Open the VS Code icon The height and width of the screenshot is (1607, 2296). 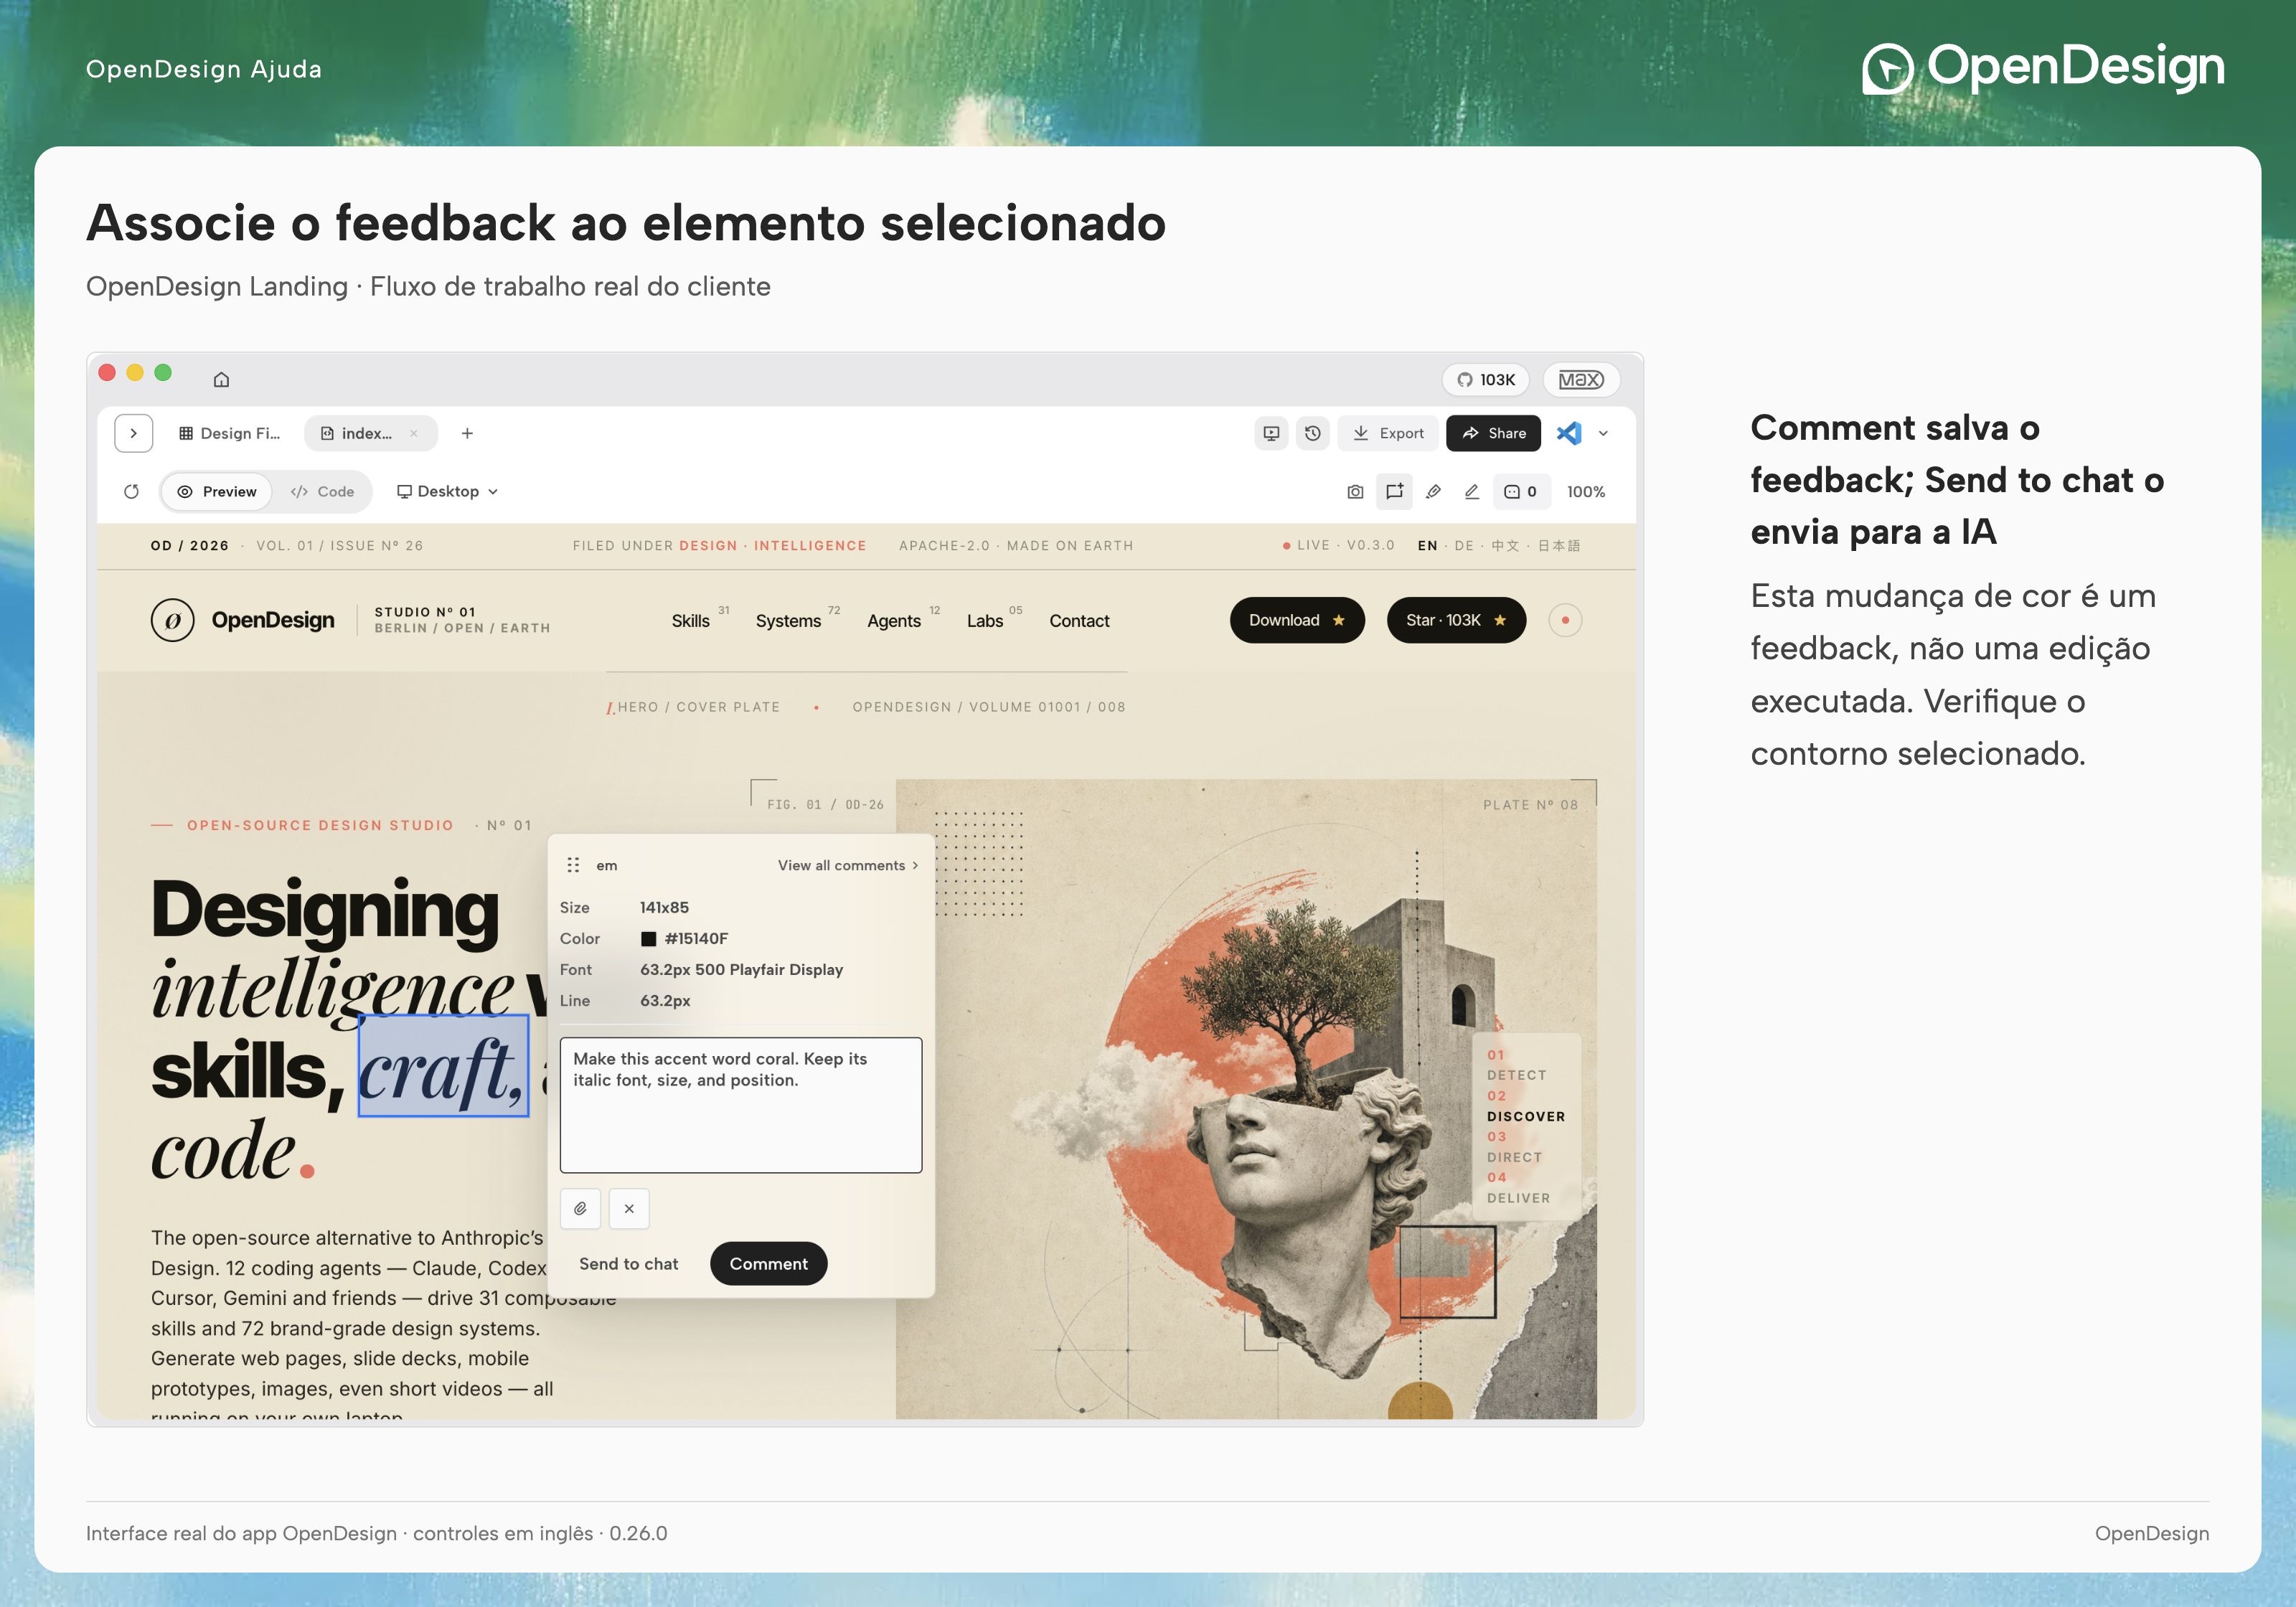[1569, 433]
